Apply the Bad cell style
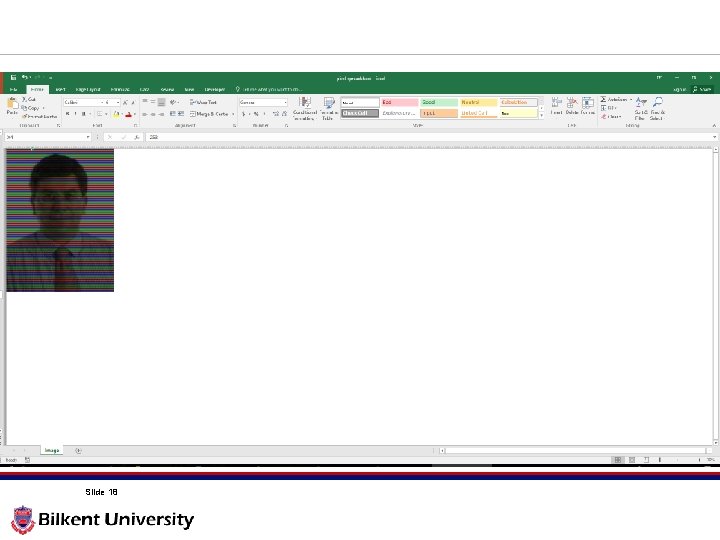Image resolution: width=720 pixels, height=540 pixels. [x=399, y=102]
